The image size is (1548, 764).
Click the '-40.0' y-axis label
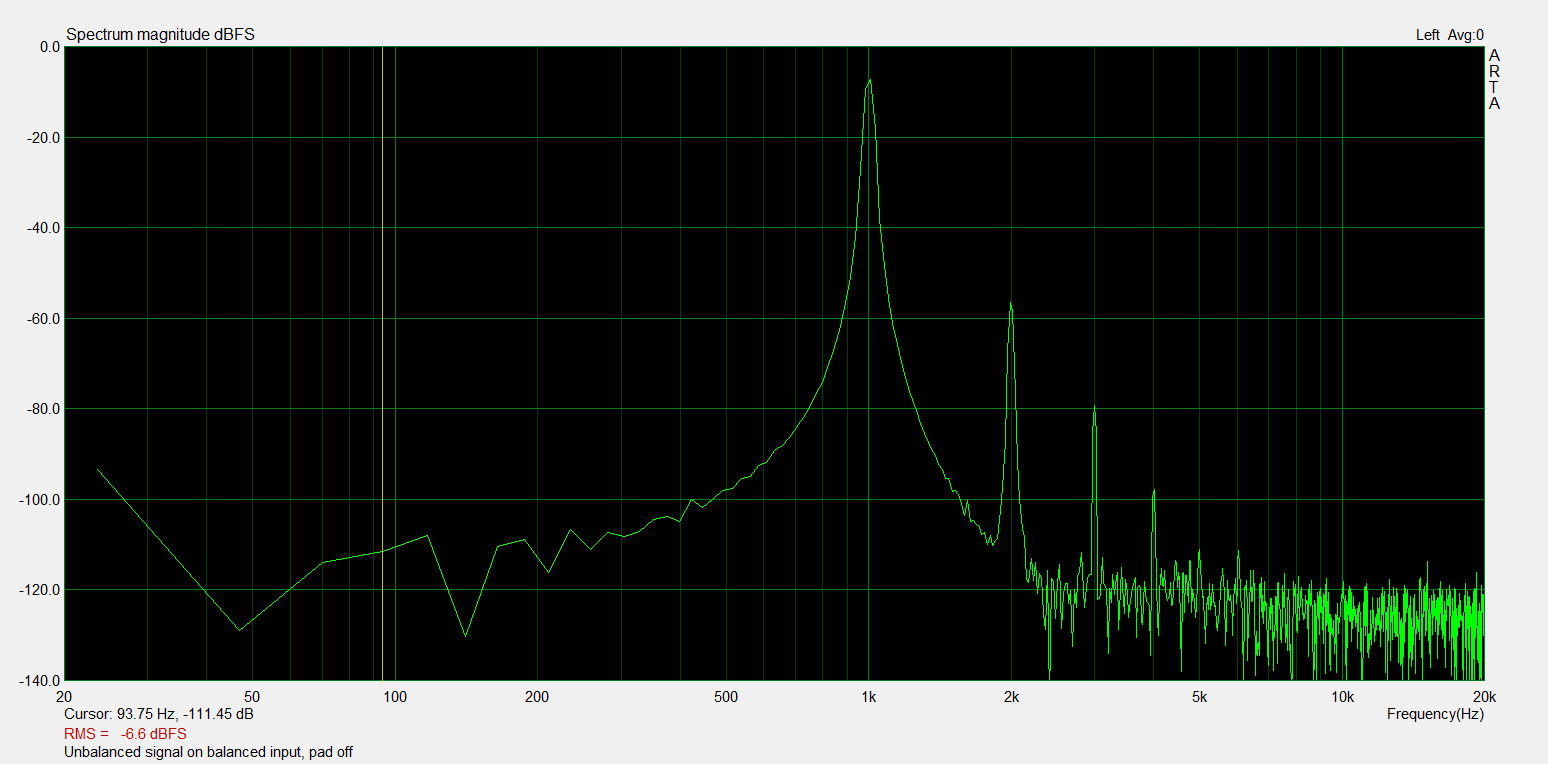point(45,228)
